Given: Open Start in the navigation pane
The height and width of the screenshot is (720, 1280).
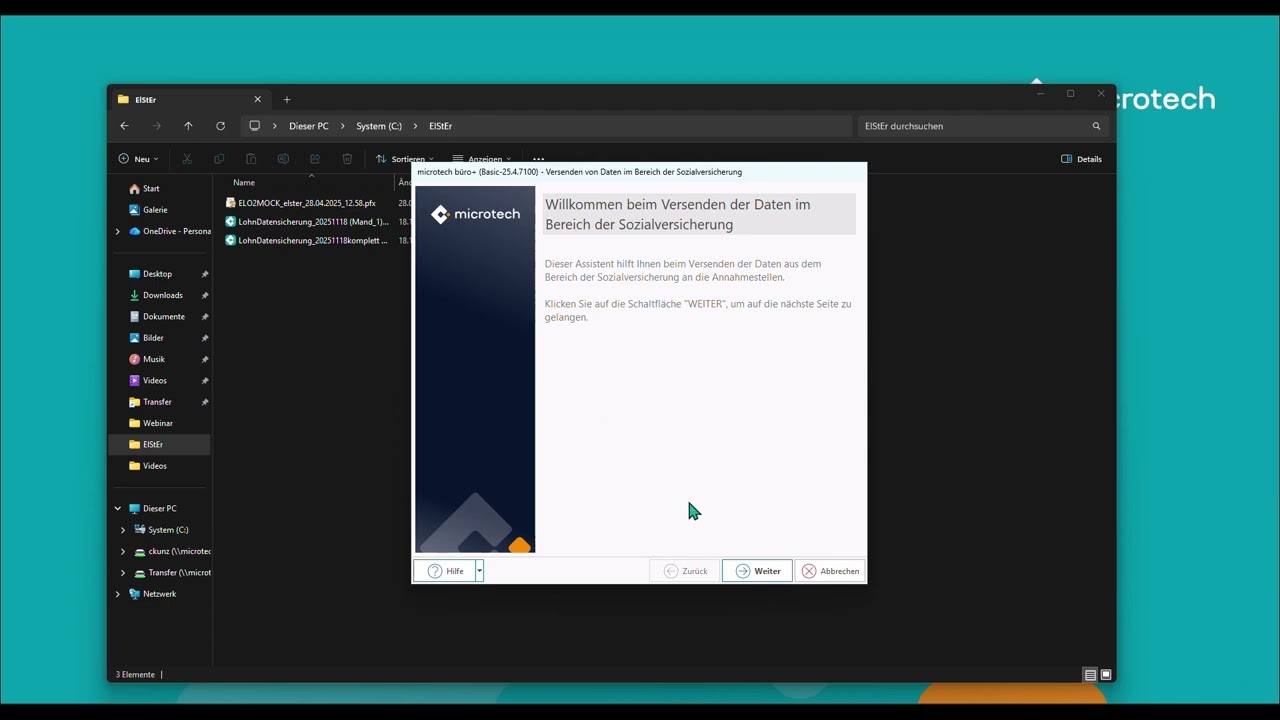Looking at the screenshot, I should (151, 188).
